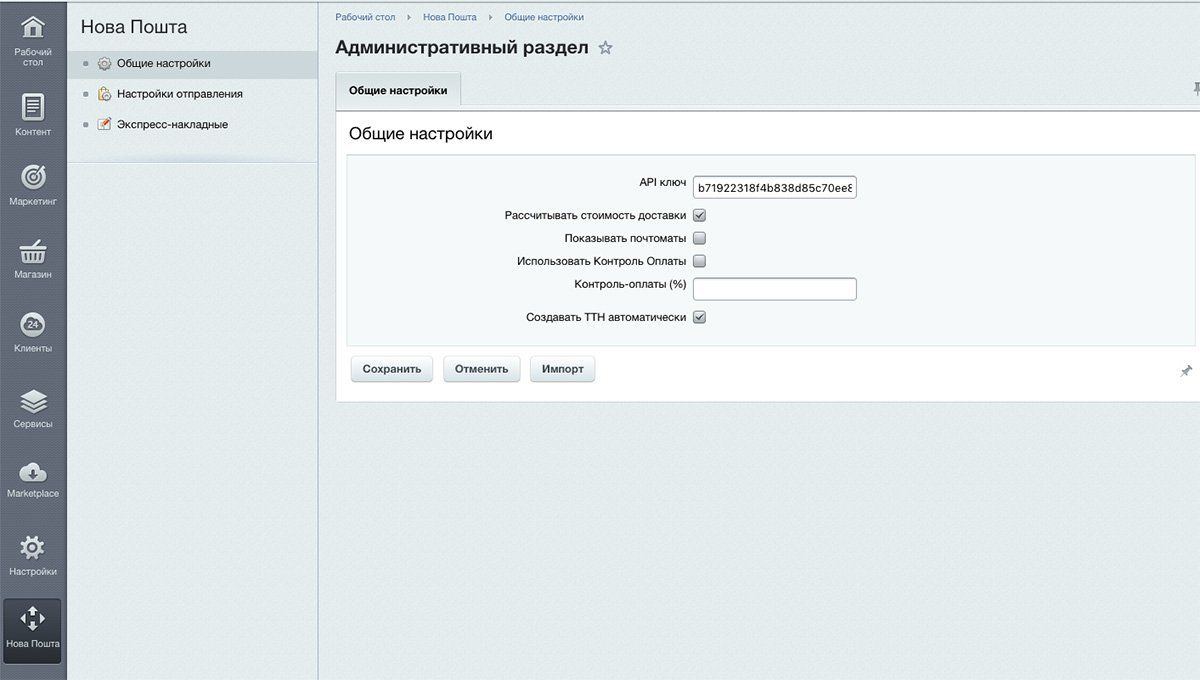Open the Маркетинг sidebar section
The image size is (1200, 680).
click(x=33, y=185)
